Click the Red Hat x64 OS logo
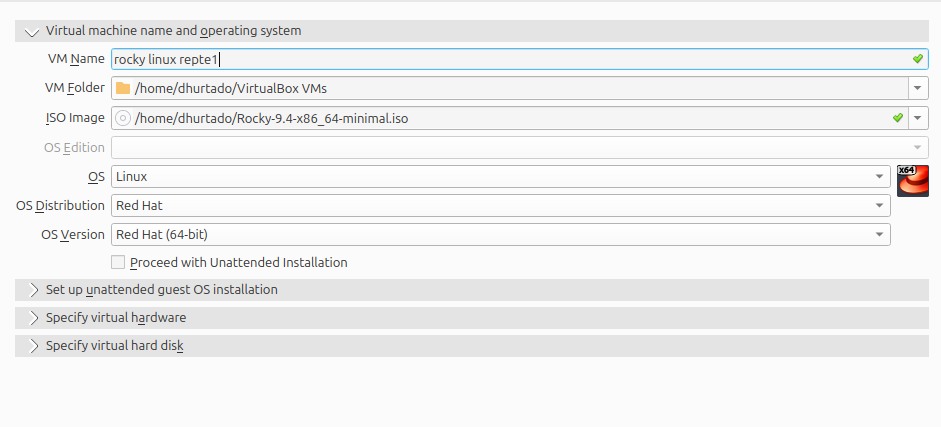941x427 pixels. (912, 180)
